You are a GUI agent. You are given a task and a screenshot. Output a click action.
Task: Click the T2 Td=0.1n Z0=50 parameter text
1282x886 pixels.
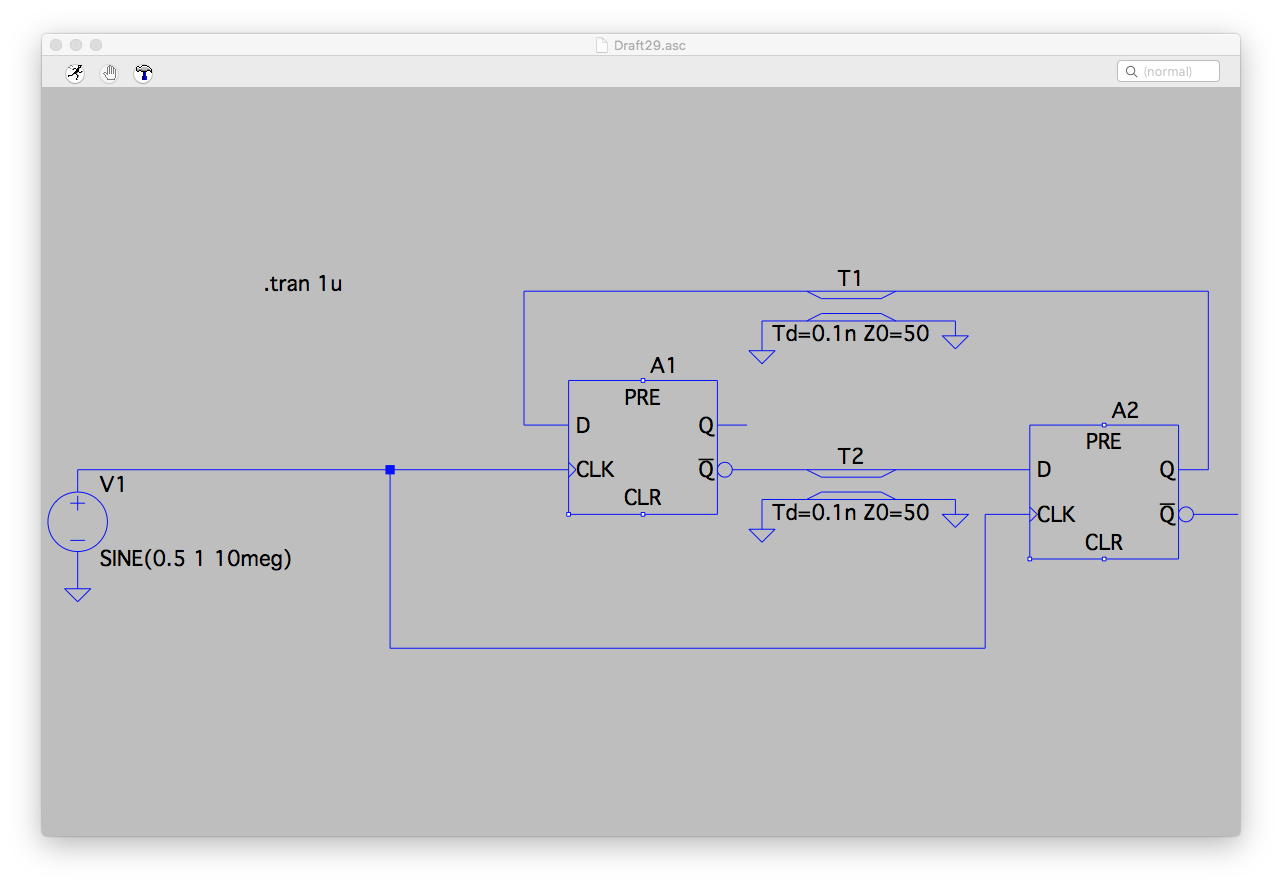851,513
